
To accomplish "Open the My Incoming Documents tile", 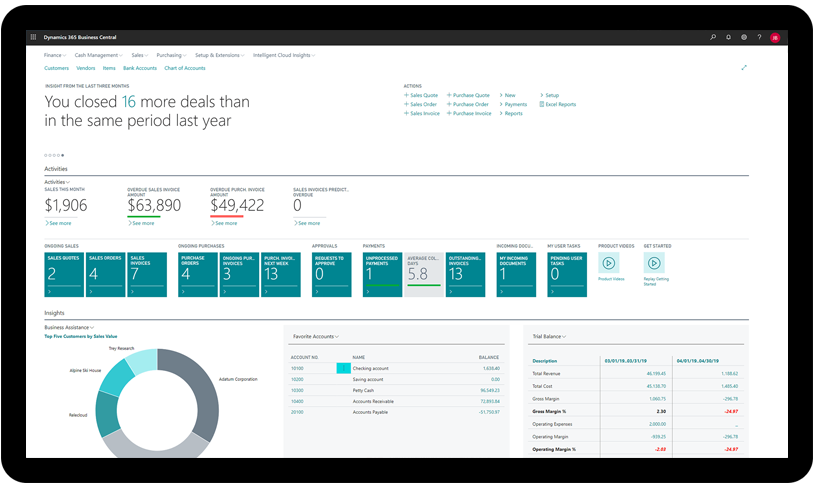I will (x=516, y=275).
